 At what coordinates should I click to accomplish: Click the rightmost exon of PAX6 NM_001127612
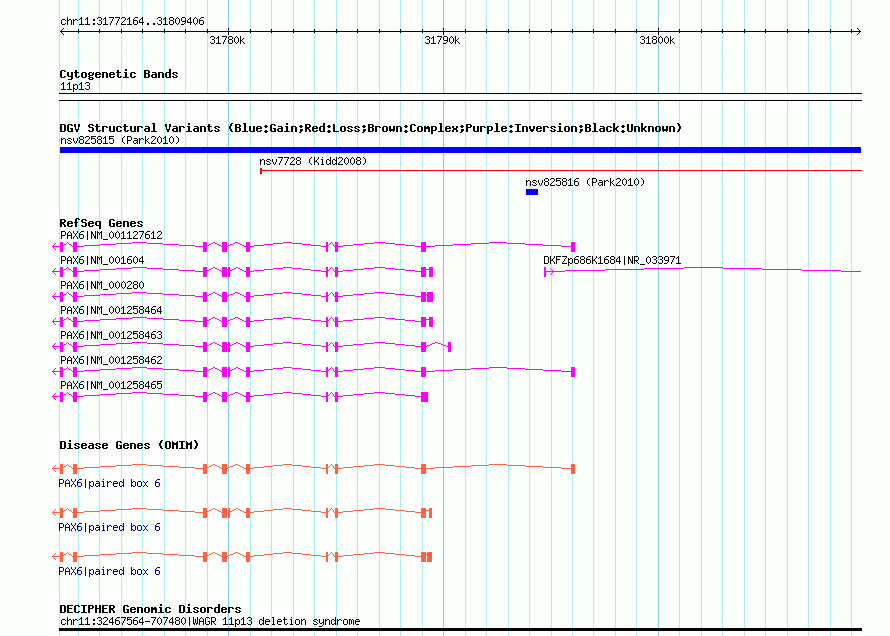pyautogui.click(x=573, y=247)
